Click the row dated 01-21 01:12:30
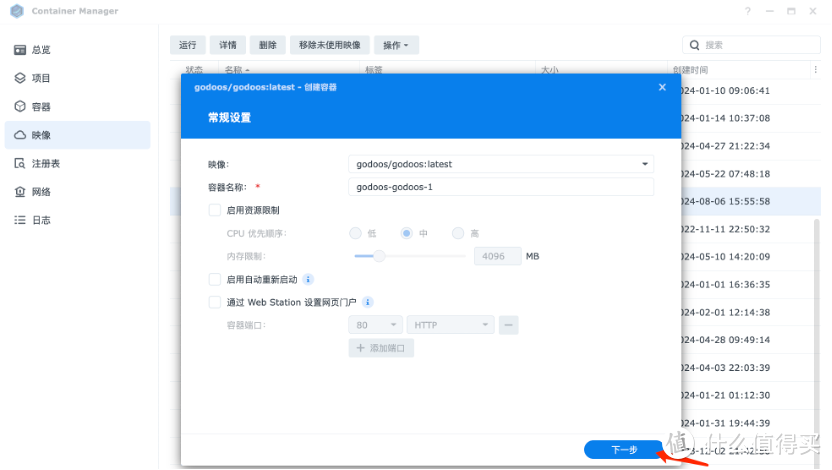The image size is (832, 470). click(751, 395)
